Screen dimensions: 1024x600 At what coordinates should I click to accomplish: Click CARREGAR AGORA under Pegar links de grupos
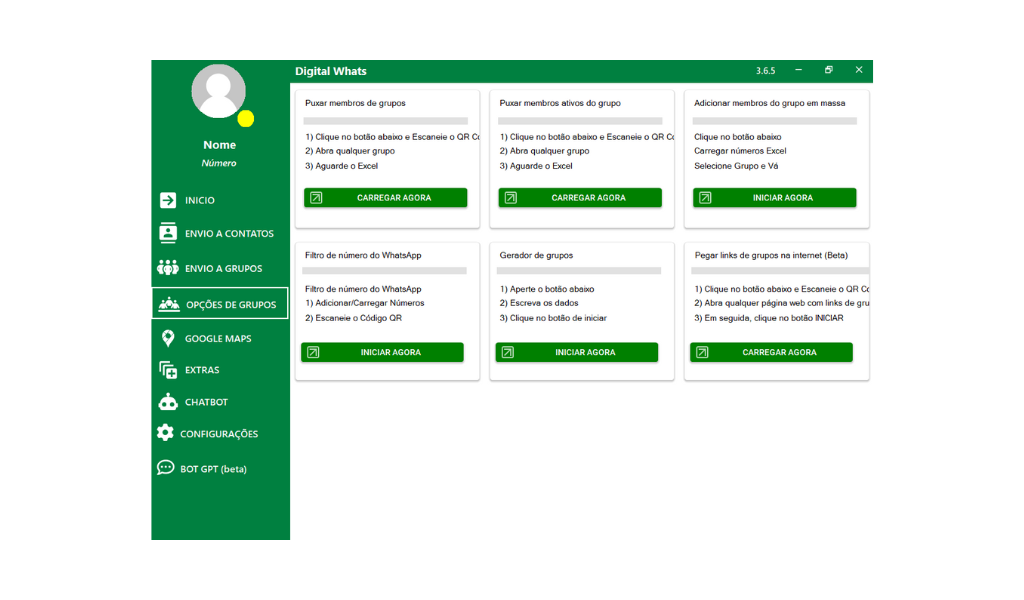pyautogui.click(x=771, y=352)
